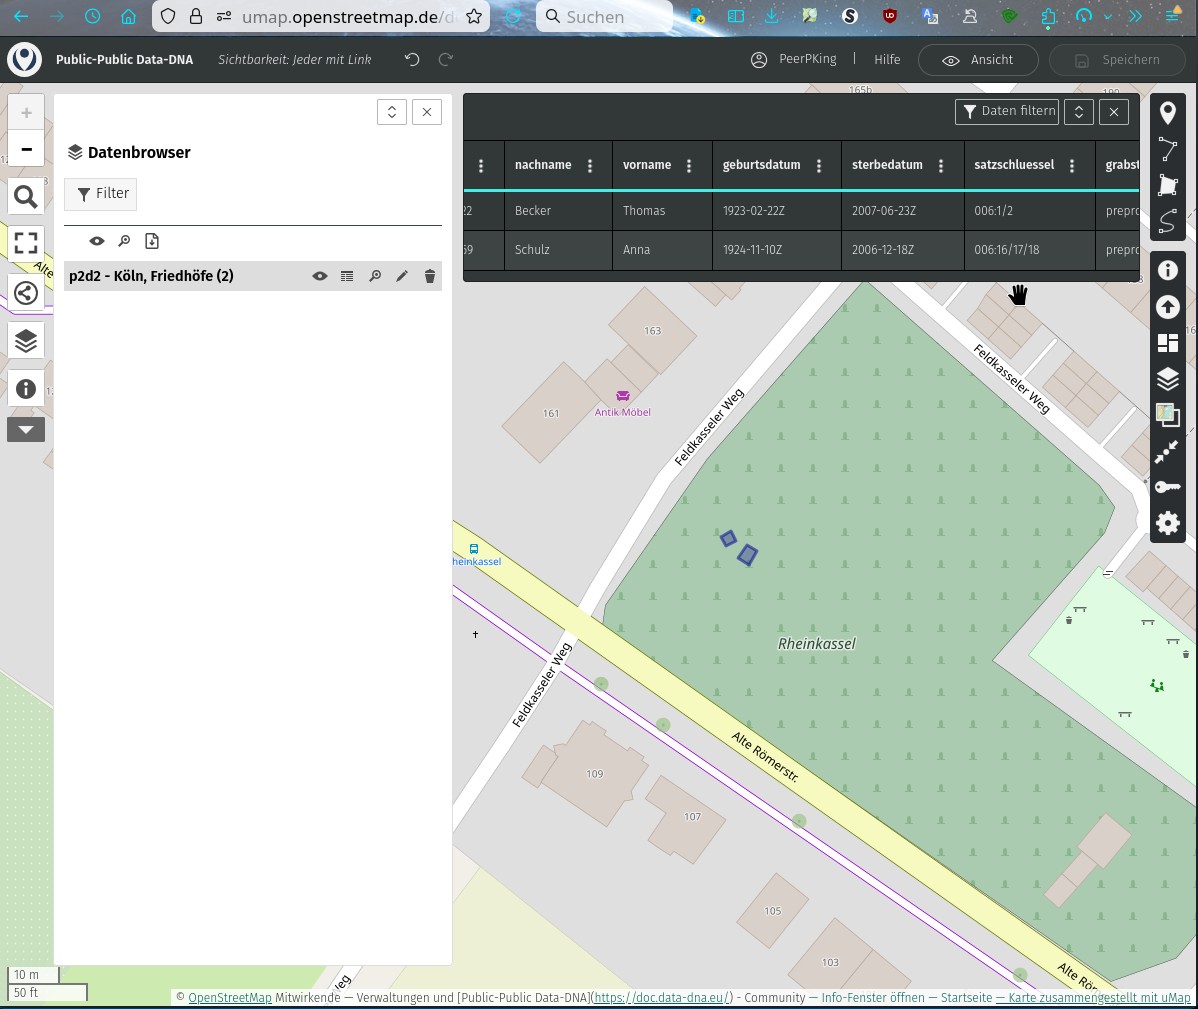Open the Hilfe menu

coord(887,59)
